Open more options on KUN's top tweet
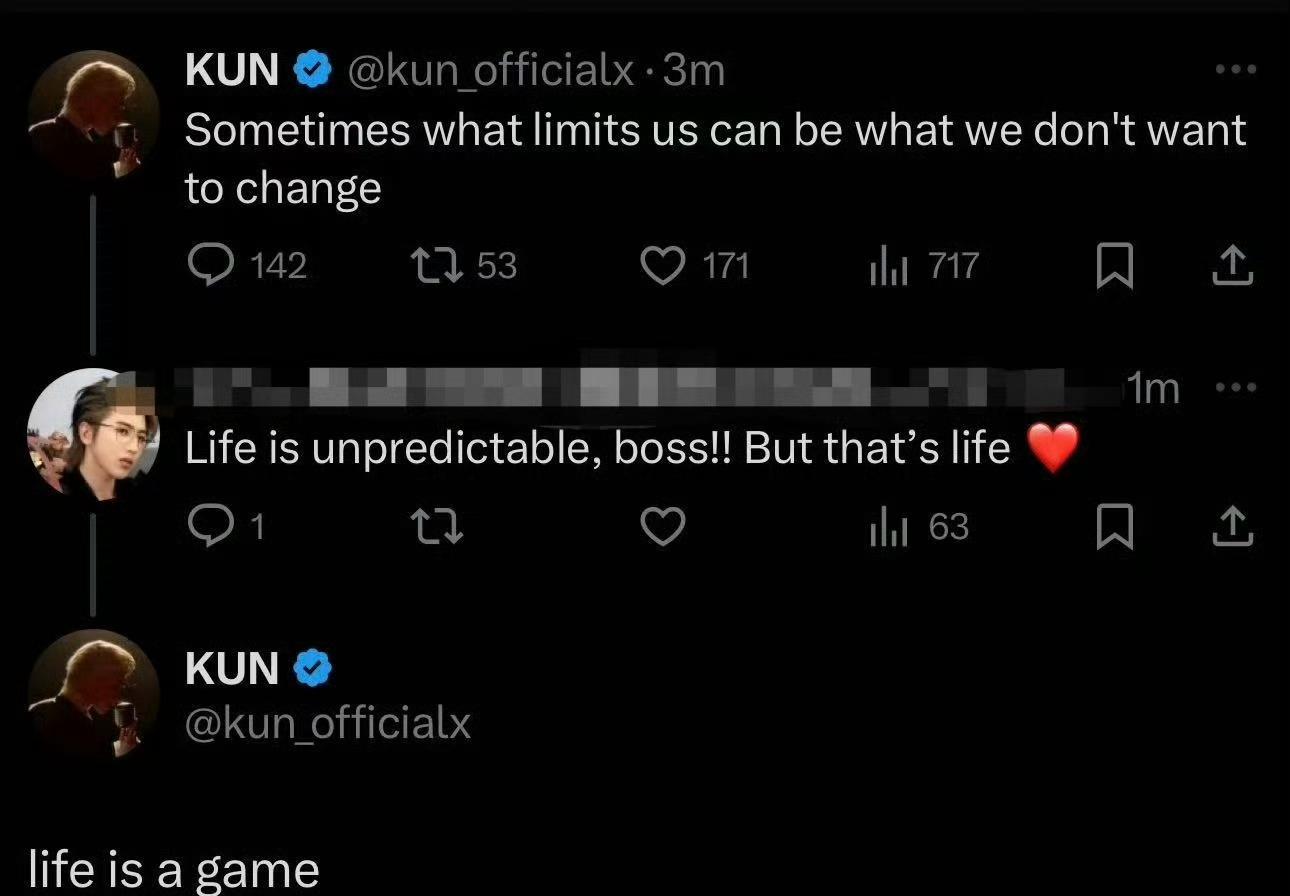Image resolution: width=1290 pixels, height=896 pixels. (1235, 69)
